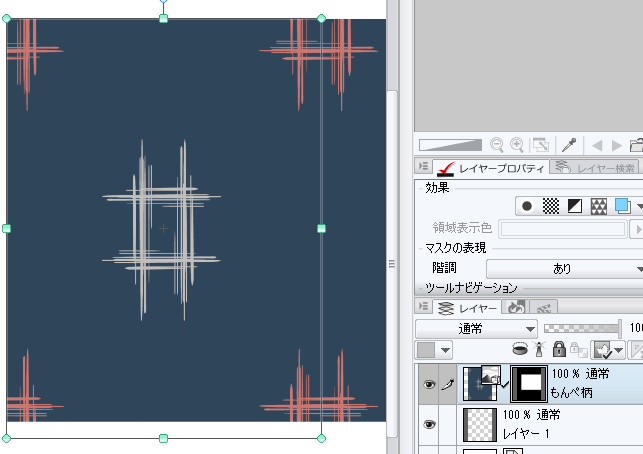Image resolution: width=643 pixels, height=454 pixels.
Task: Select the もんぺ柄 layer thumbnail
Action: tap(480, 385)
